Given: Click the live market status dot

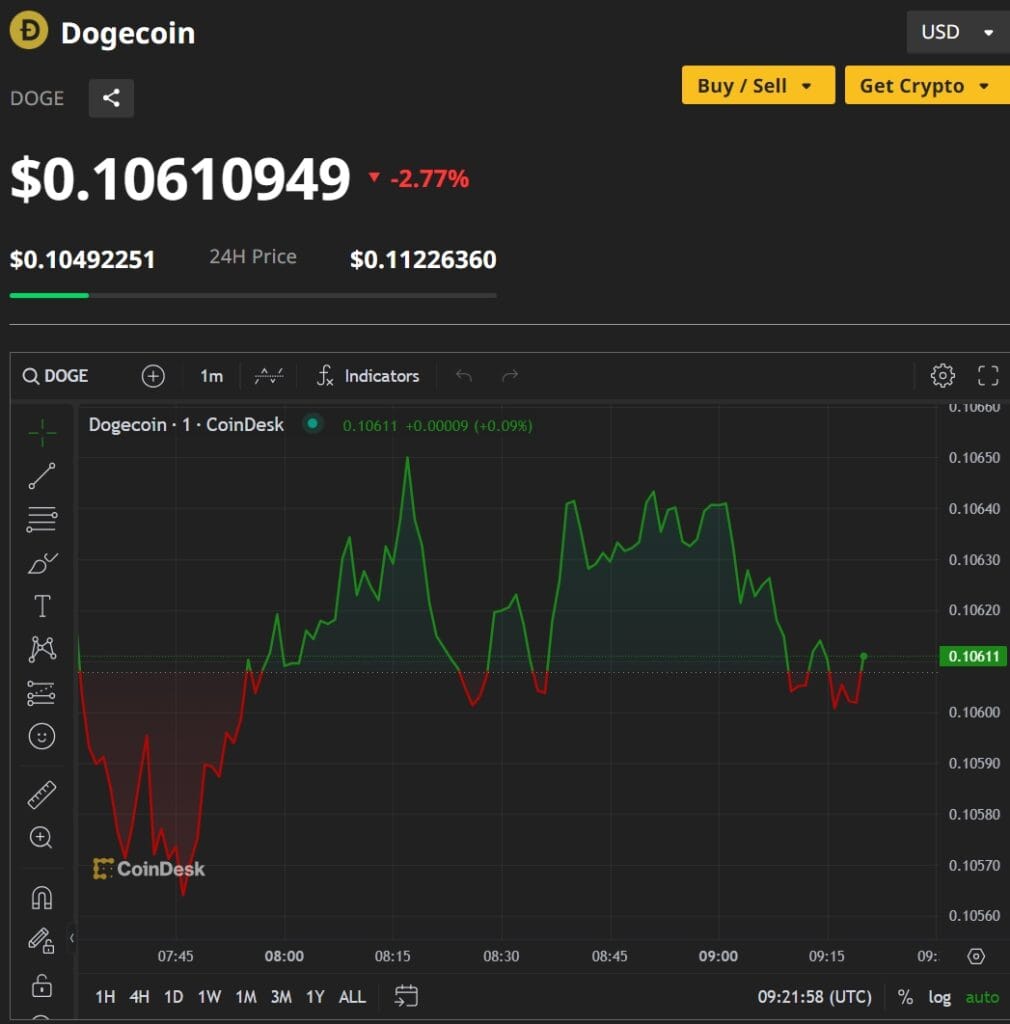Looking at the screenshot, I should click(x=313, y=424).
